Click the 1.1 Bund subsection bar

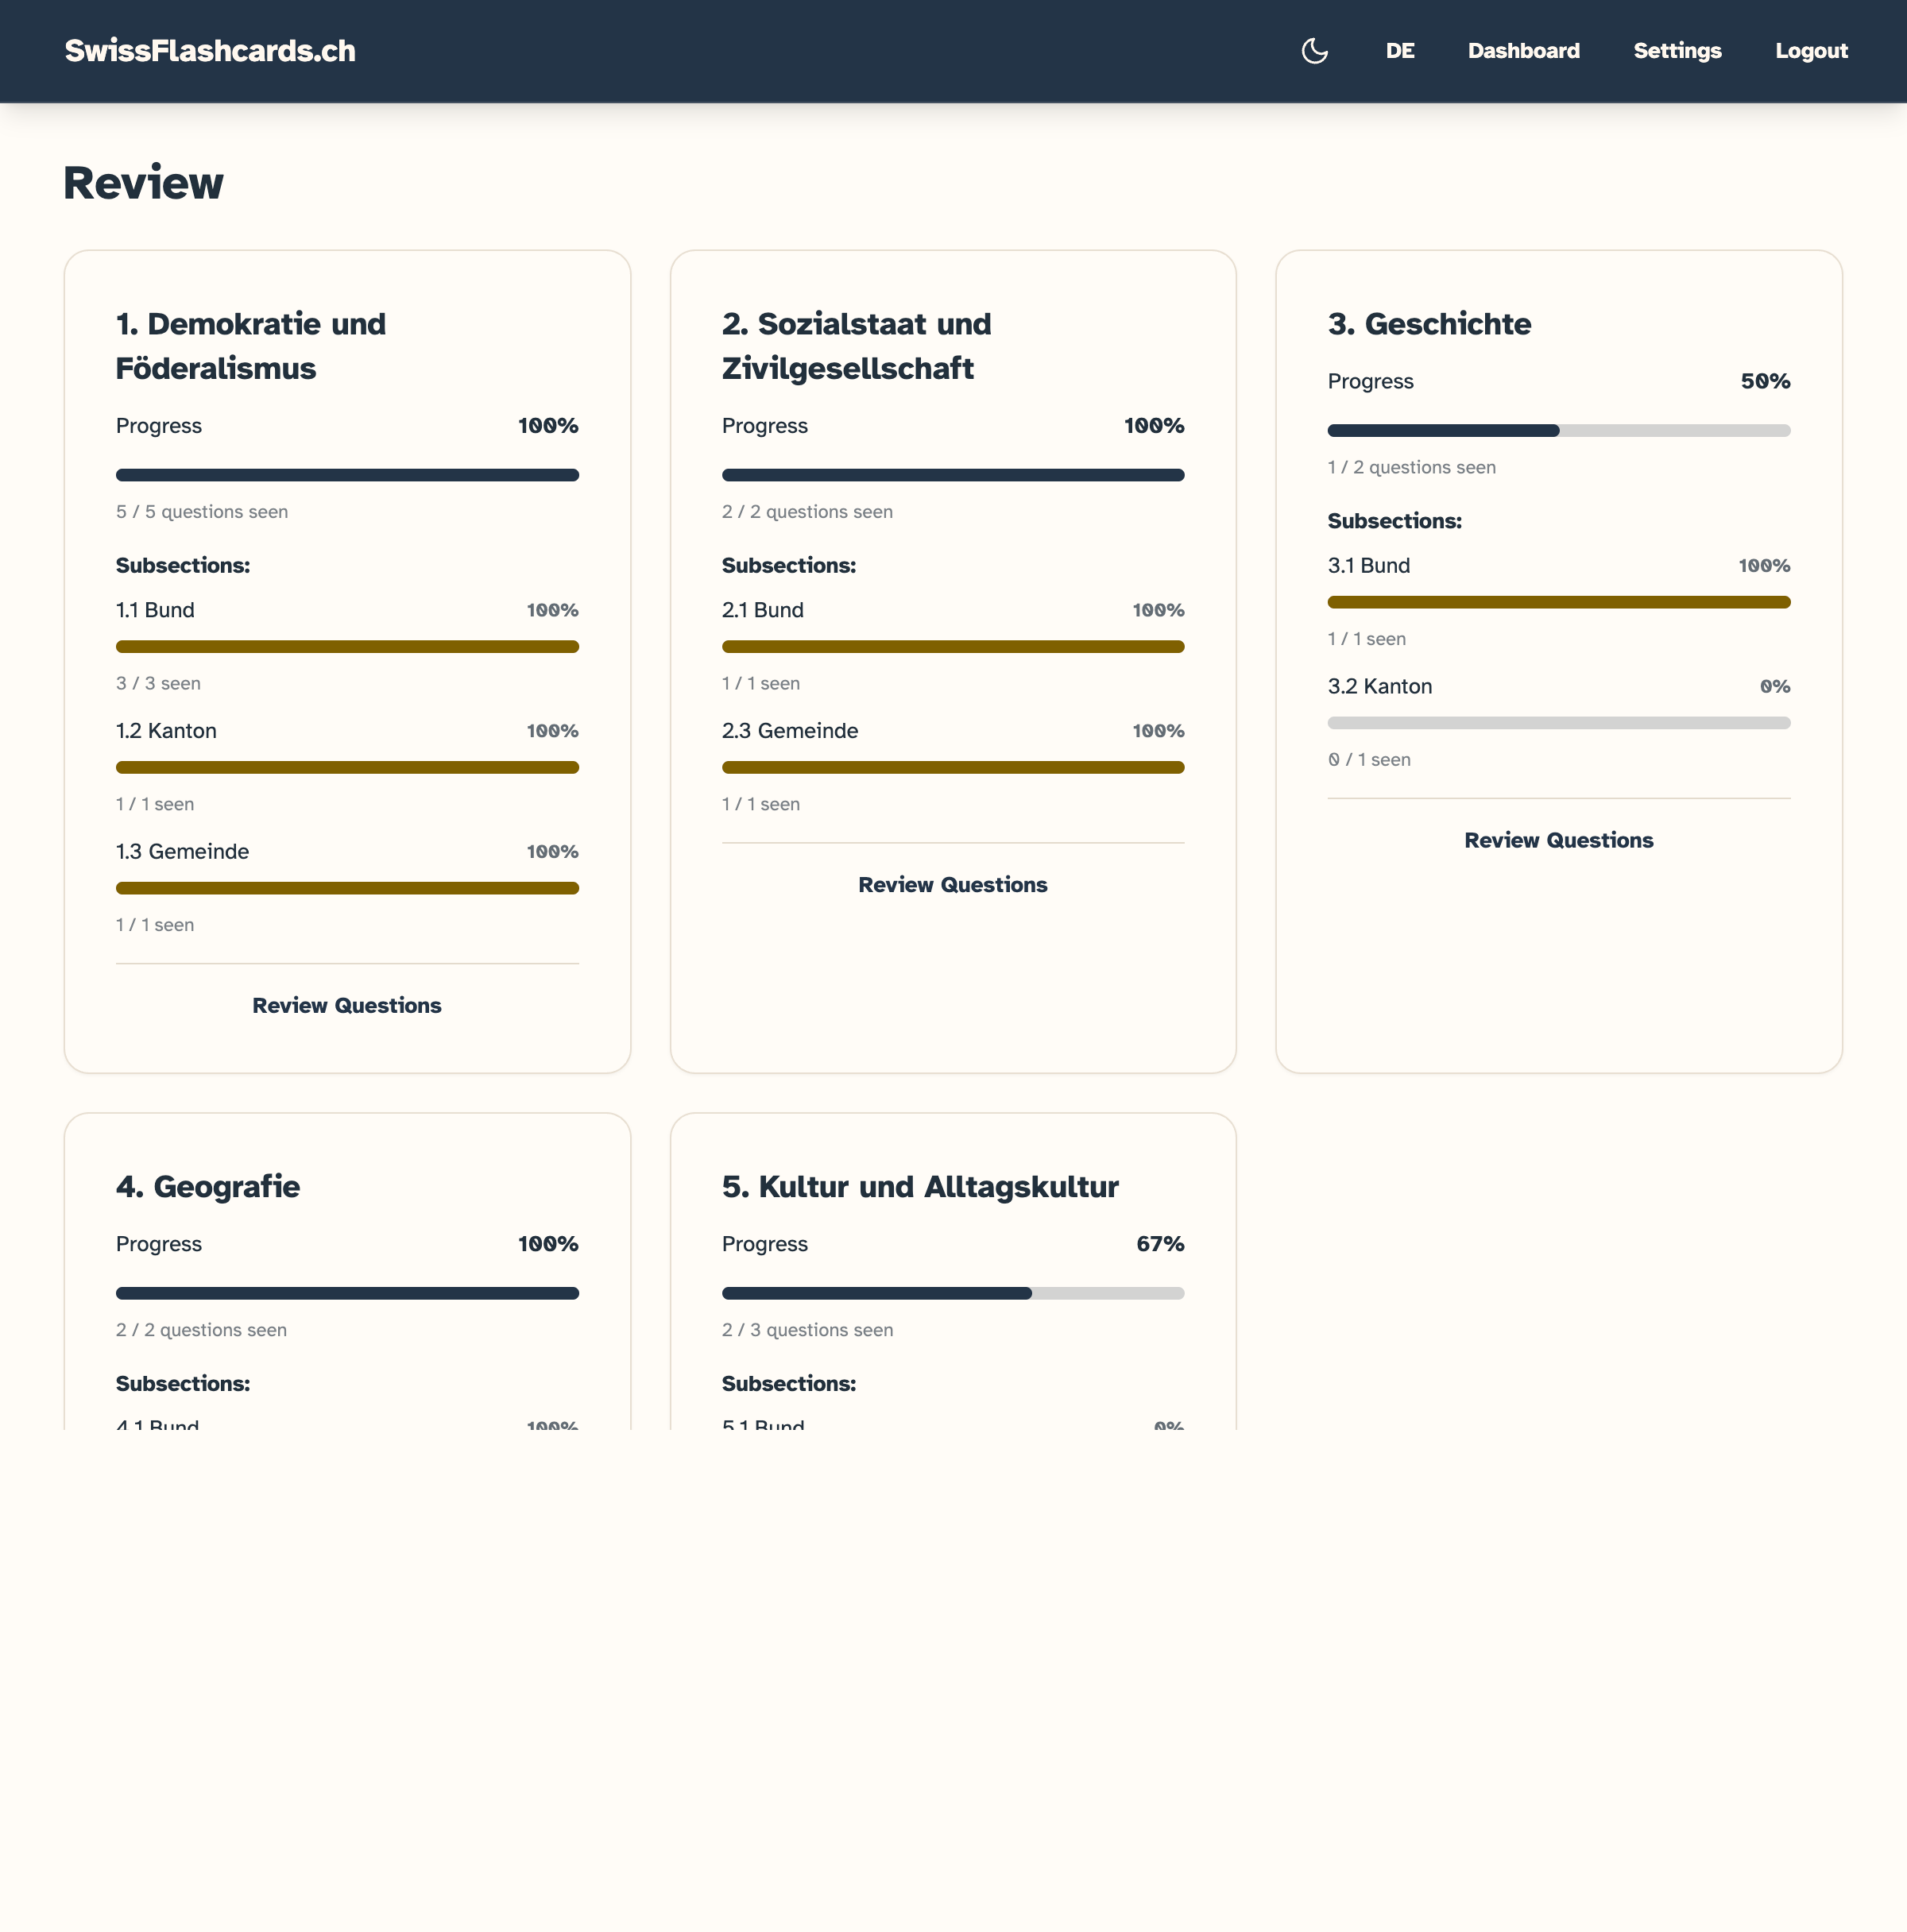pos(347,647)
